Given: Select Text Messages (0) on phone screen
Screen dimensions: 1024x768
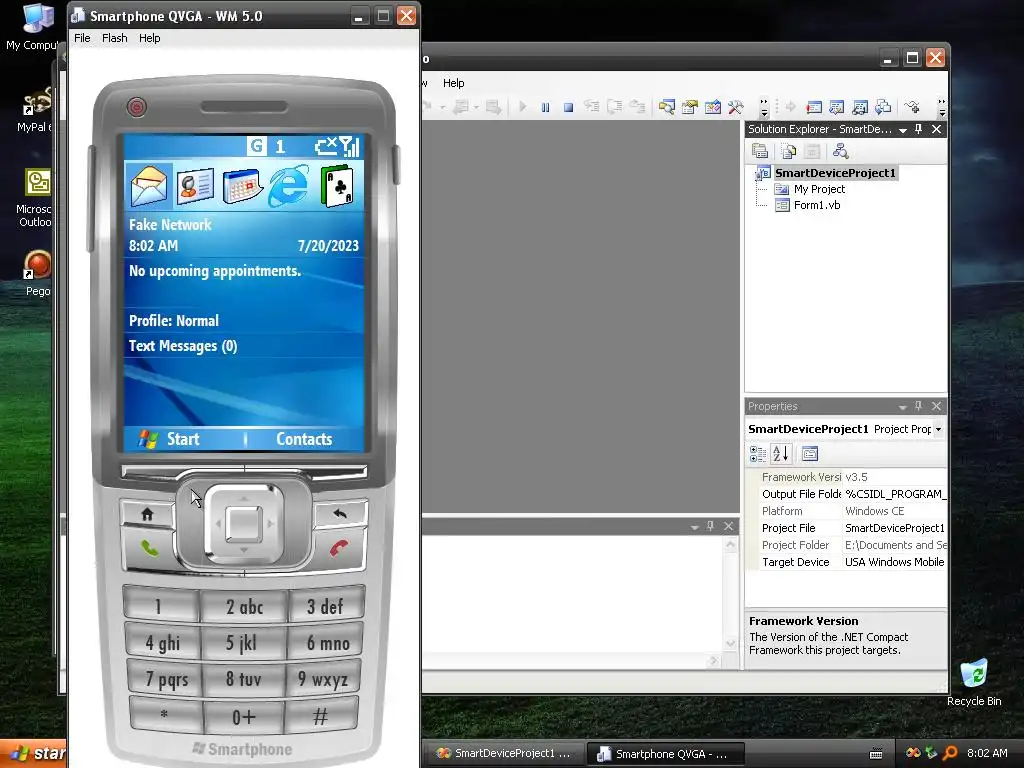Looking at the screenshot, I should click(183, 345).
